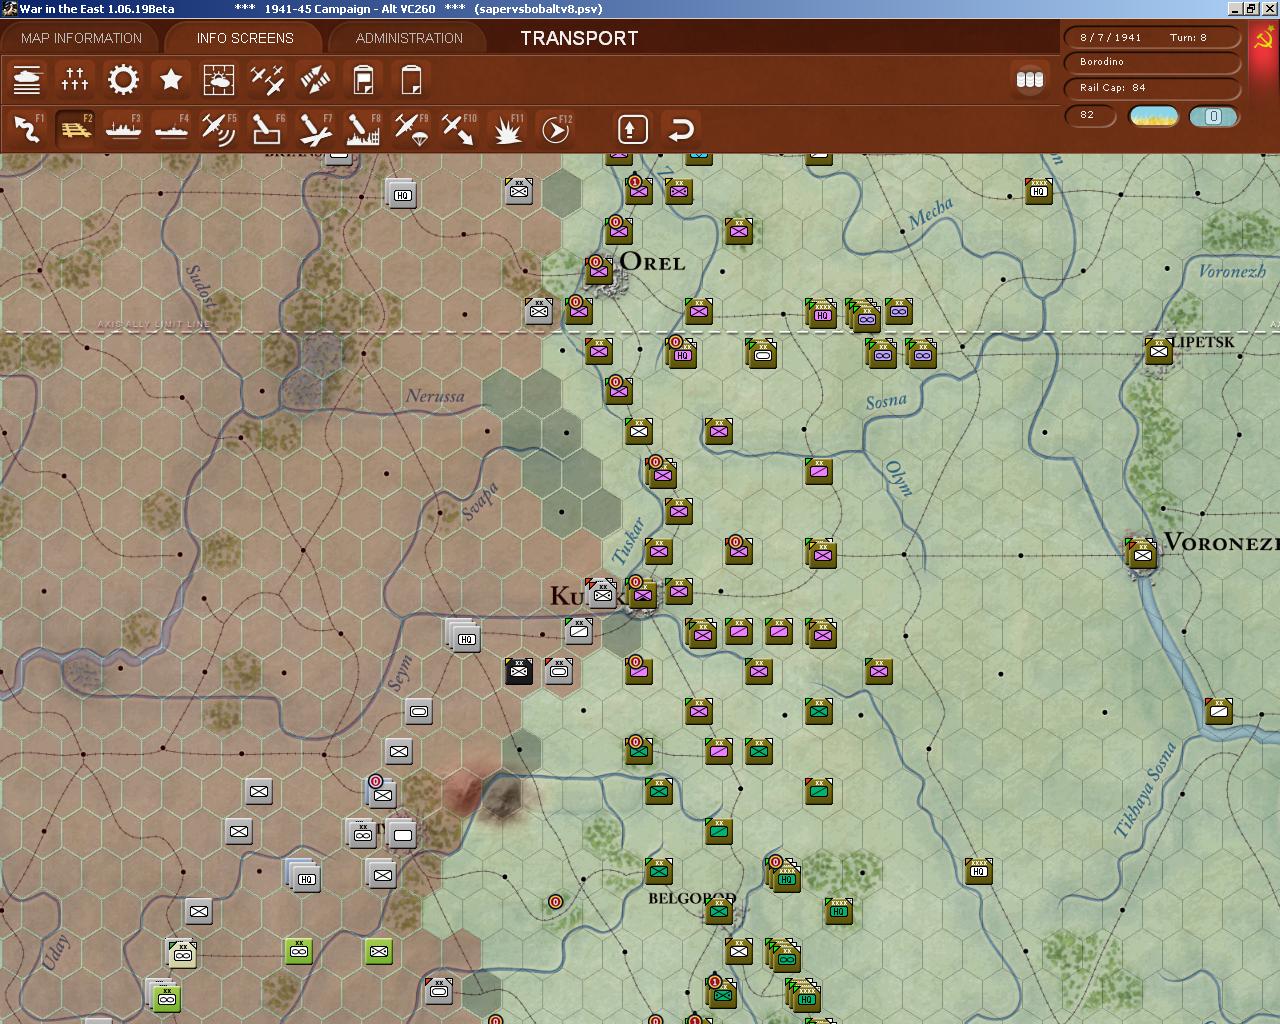Viewport: 1280px width, 1024px height.
Task: Select F5 air recon mode
Action: tap(219, 129)
